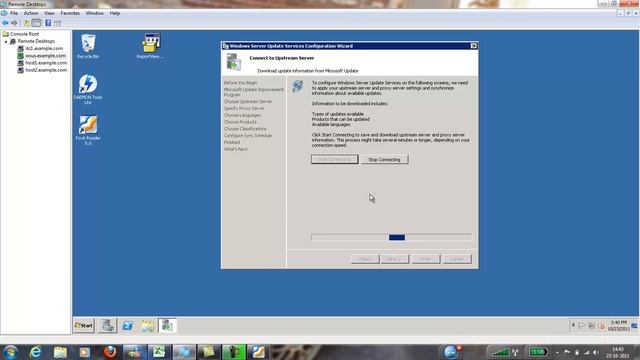Click the remote taskbar clock showing 3:40 PM
Viewport: 640px width, 360px height.
click(x=618, y=325)
